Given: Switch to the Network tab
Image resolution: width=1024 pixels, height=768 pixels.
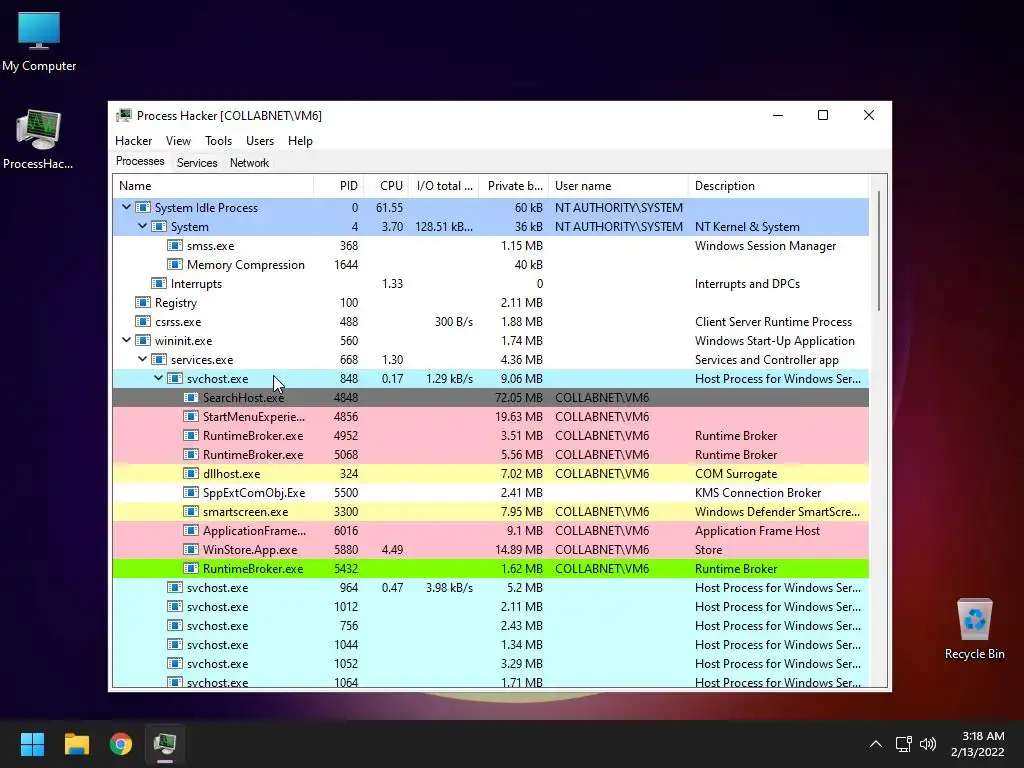Looking at the screenshot, I should pyautogui.click(x=249, y=163).
